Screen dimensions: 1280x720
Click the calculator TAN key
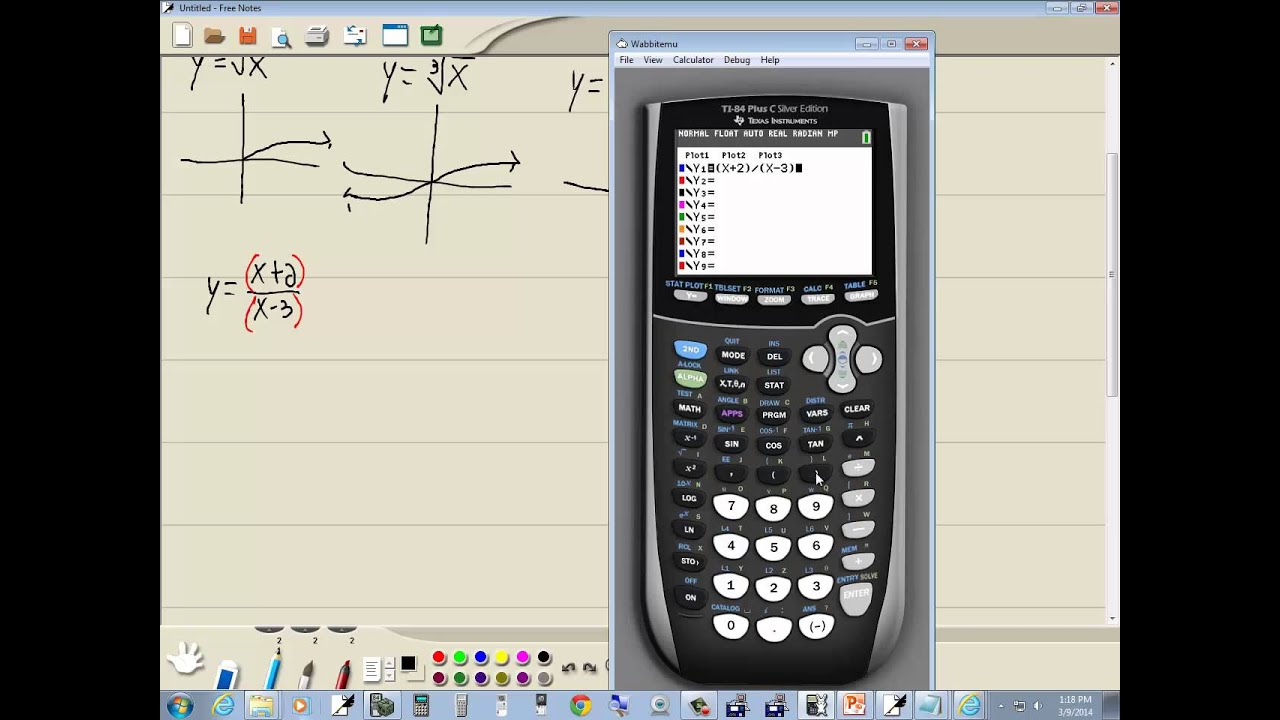[x=816, y=444]
